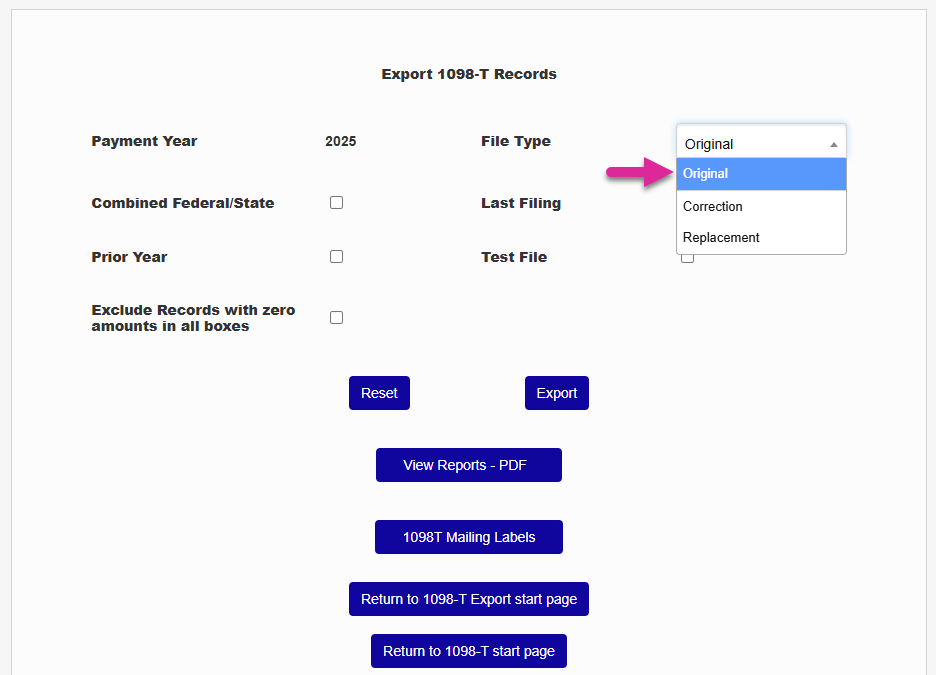
Task: Enable the Combined Federal/State checkbox
Action: click(x=337, y=202)
